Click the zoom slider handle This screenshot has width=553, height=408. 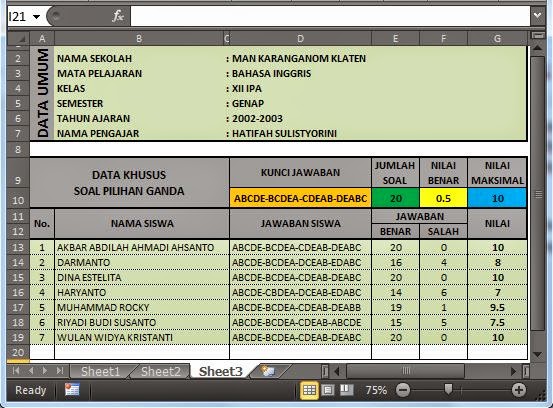(x=448, y=390)
